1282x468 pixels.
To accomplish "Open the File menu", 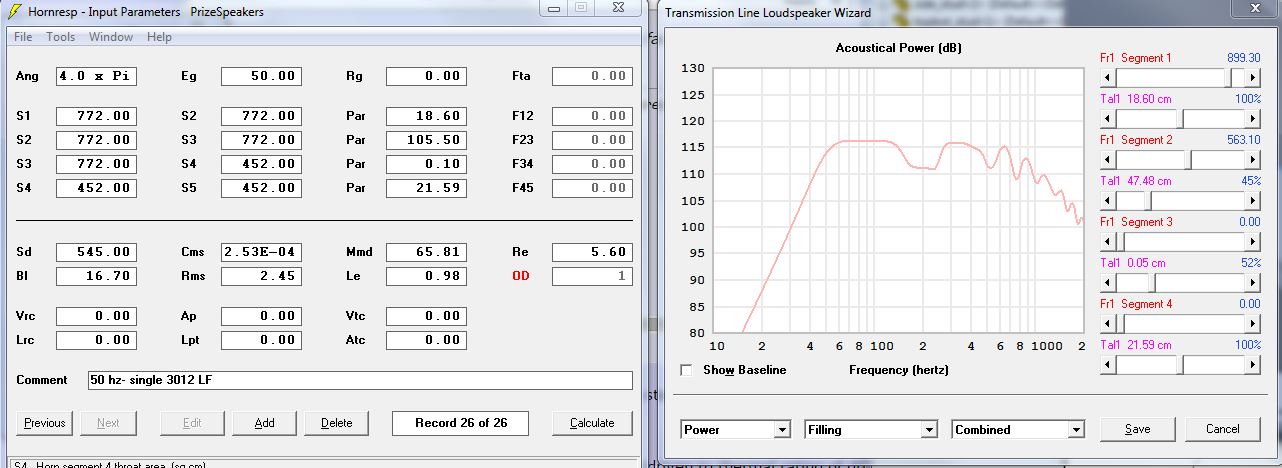I will point(23,37).
